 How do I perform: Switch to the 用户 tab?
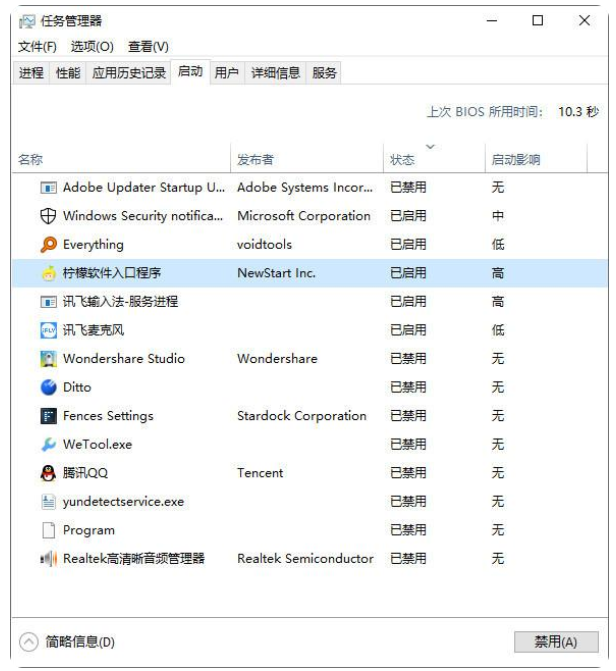pos(227,73)
